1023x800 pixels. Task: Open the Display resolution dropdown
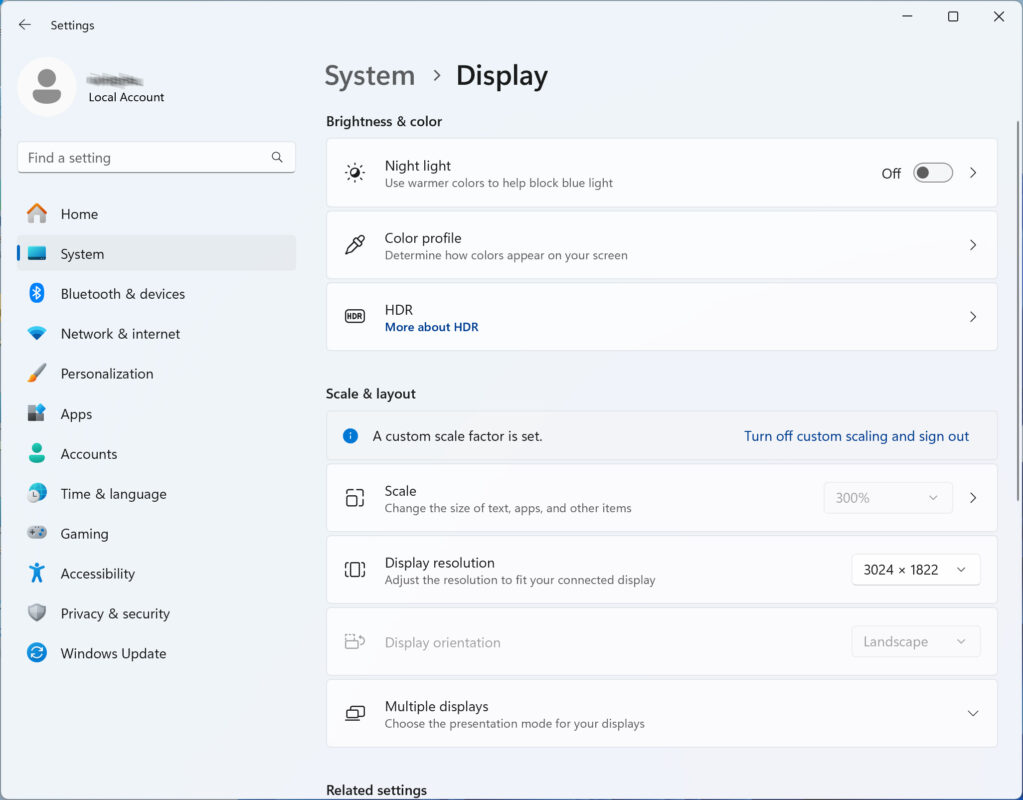[x=915, y=570]
